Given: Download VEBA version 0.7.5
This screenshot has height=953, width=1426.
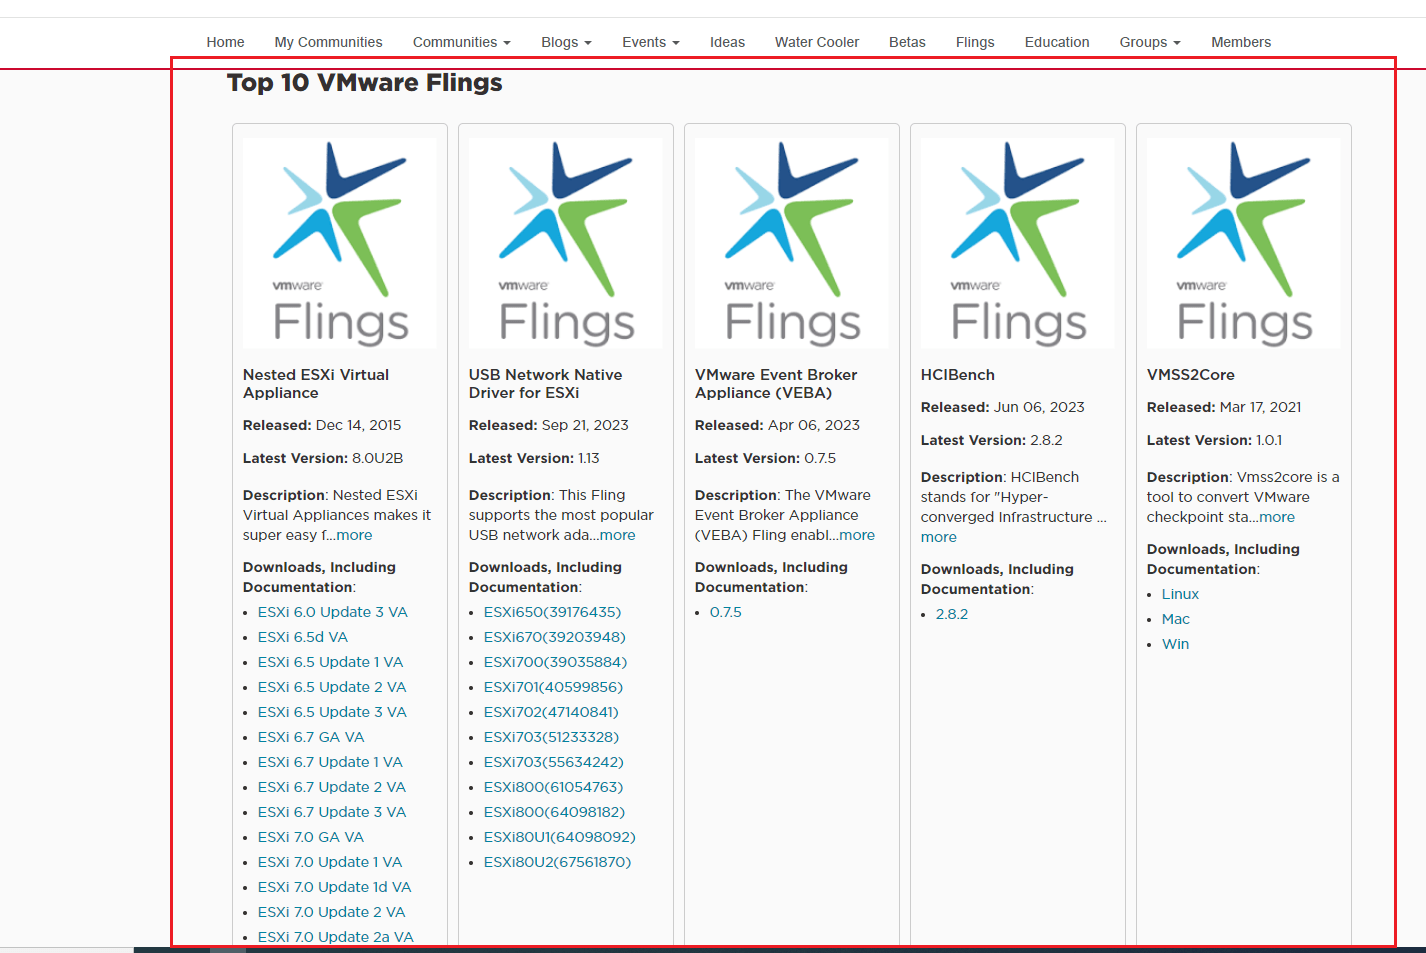Looking at the screenshot, I should click(x=726, y=612).
